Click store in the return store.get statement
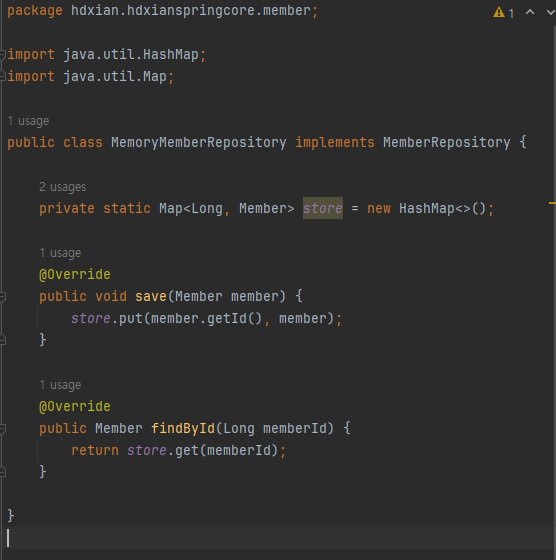 pyautogui.click(x=147, y=450)
